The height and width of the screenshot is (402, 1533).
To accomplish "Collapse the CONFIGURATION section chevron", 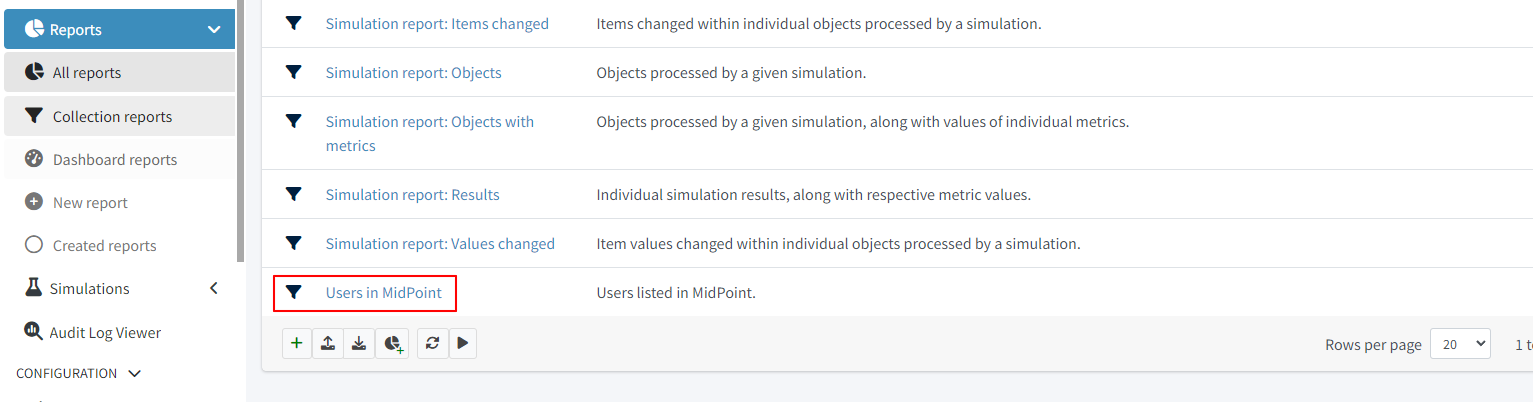I will [x=135, y=373].
